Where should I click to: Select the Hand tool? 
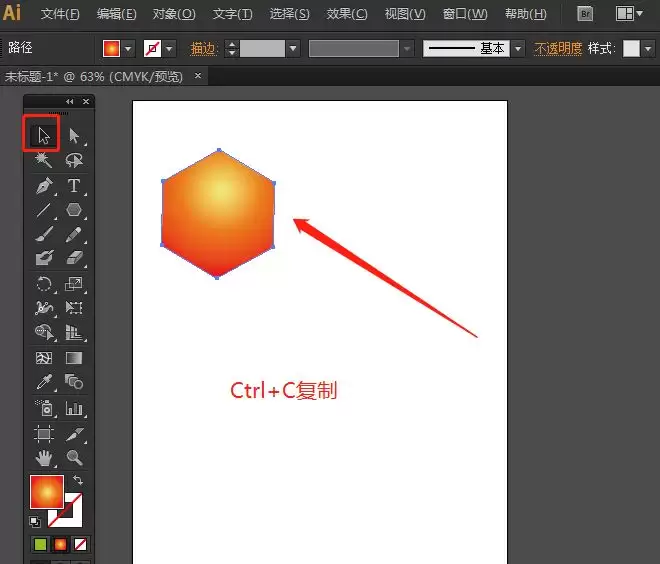[44, 458]
